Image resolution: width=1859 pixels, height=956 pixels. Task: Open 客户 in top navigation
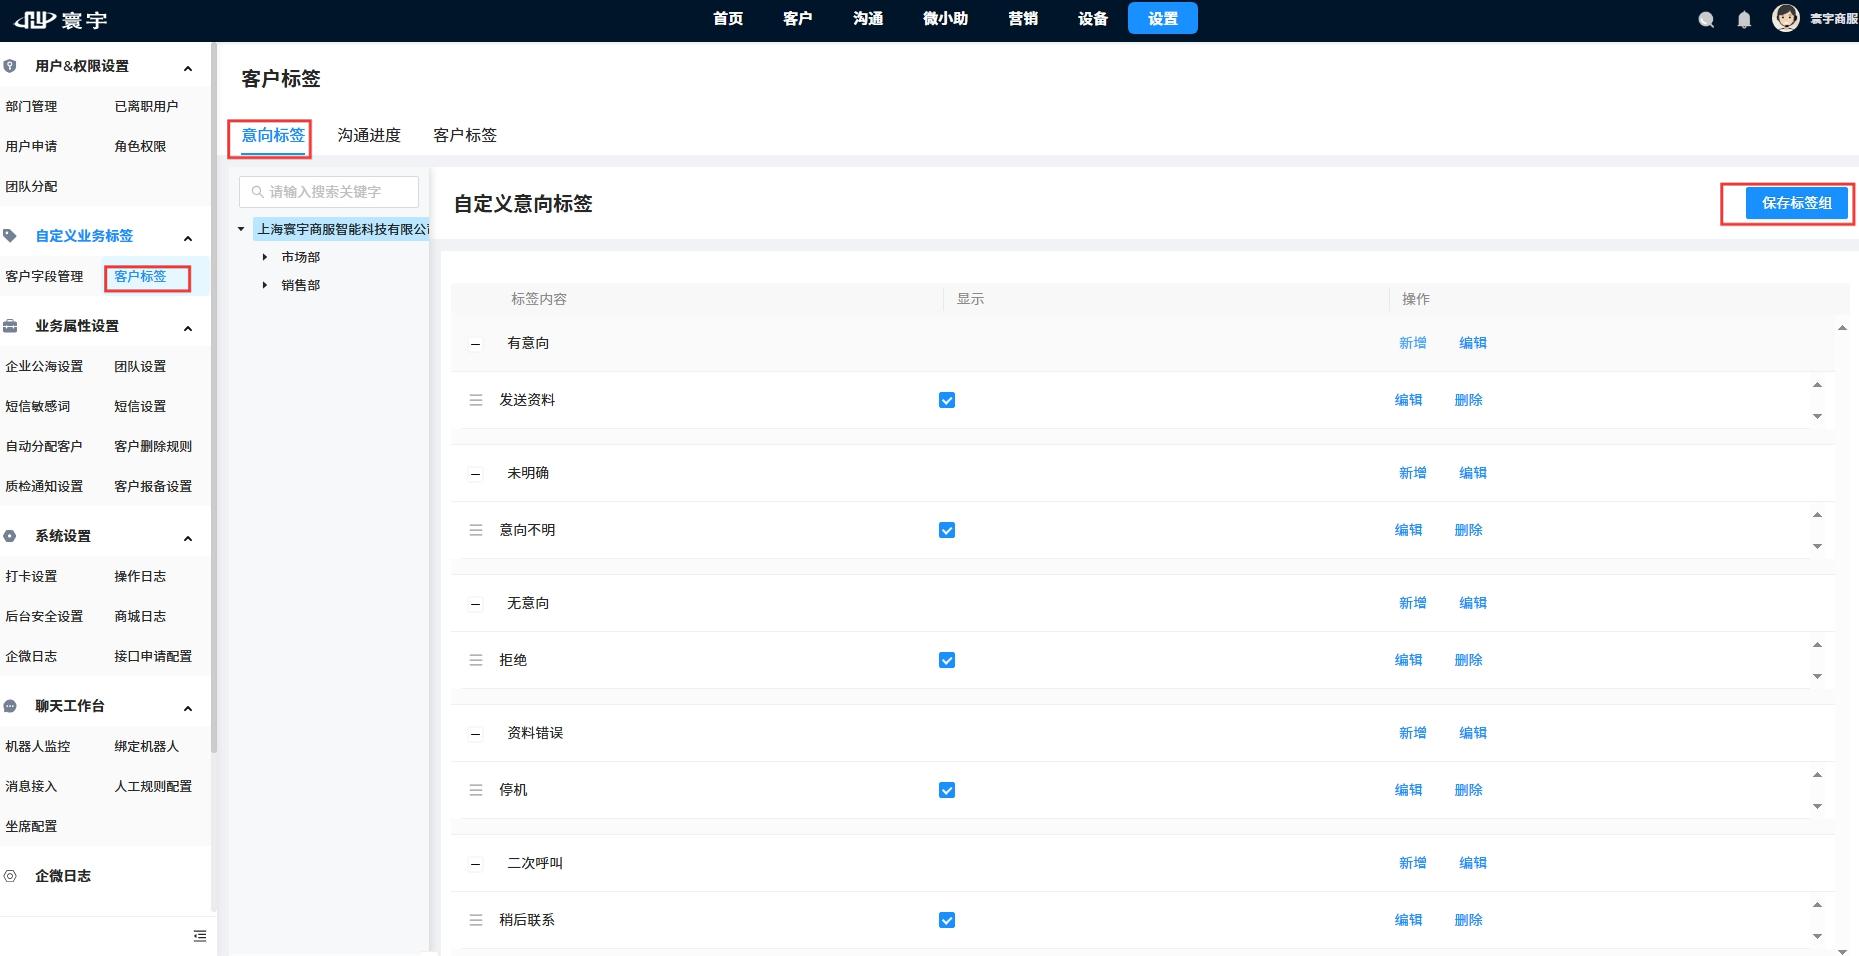click(x=798, y=19)
